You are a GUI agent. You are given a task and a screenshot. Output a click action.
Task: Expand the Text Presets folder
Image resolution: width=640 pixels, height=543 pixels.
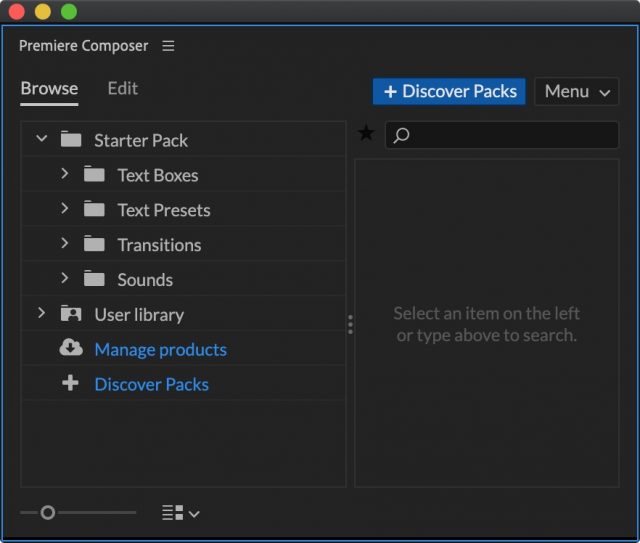point(64,209)
